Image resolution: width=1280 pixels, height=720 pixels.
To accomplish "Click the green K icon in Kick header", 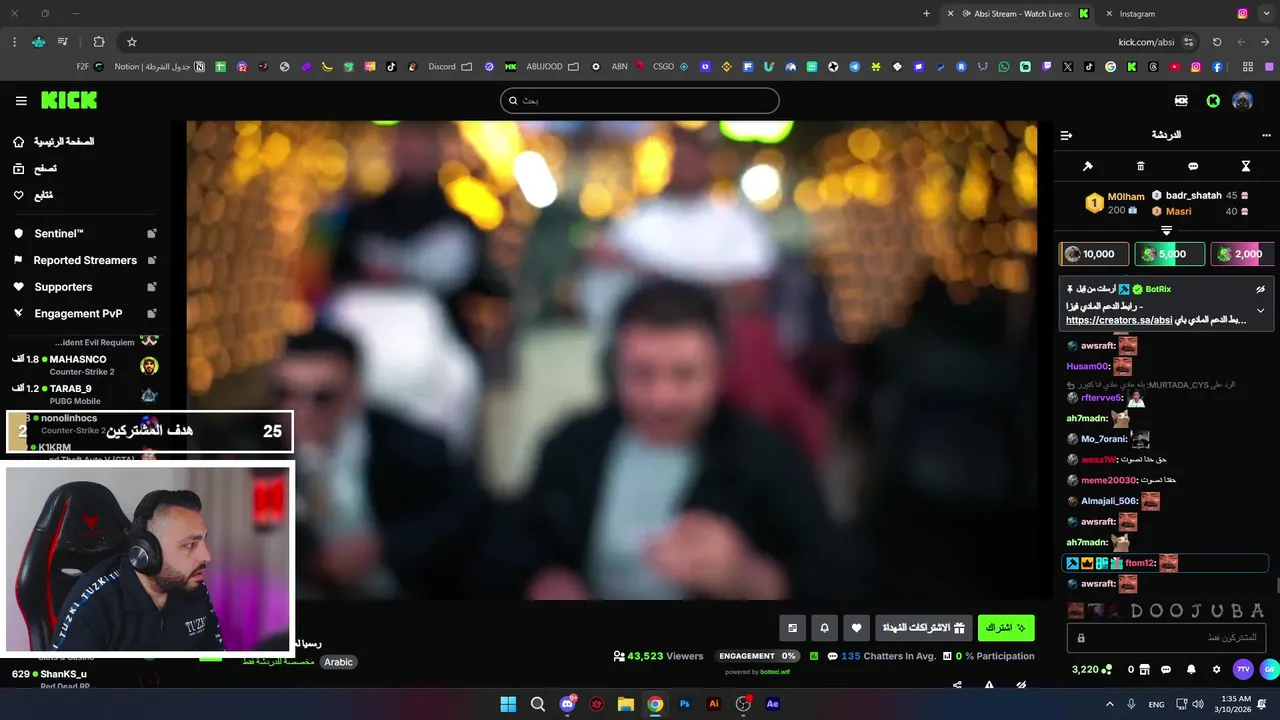I will click(x=1213, y=101).
